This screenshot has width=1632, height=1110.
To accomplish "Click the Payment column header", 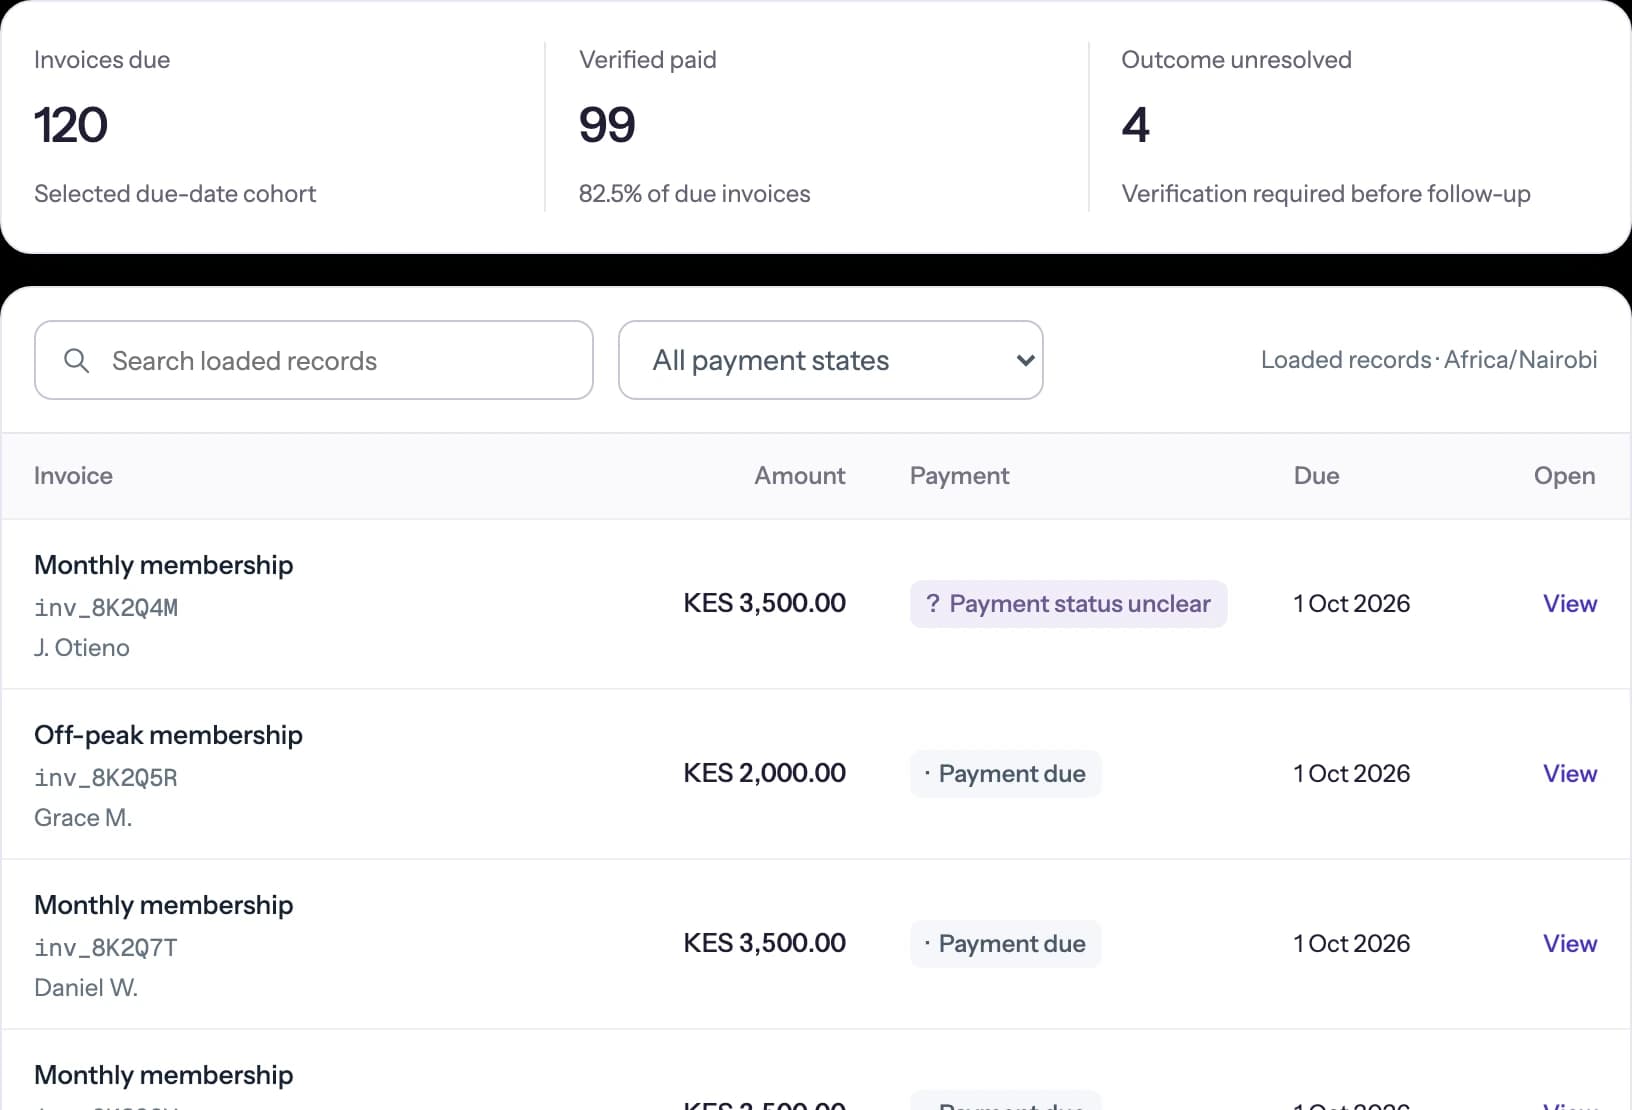I will click(x=959, y=476).
